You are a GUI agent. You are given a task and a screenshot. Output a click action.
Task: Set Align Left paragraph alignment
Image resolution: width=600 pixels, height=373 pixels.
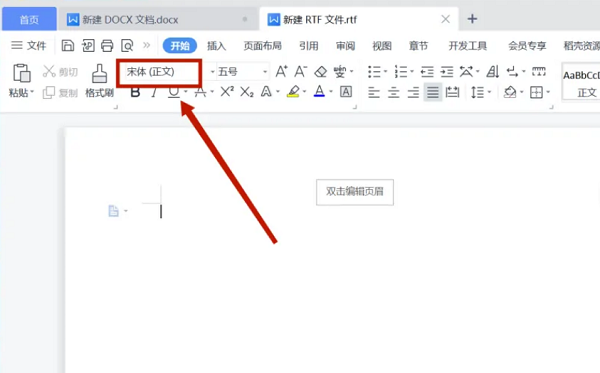[374, 92]
